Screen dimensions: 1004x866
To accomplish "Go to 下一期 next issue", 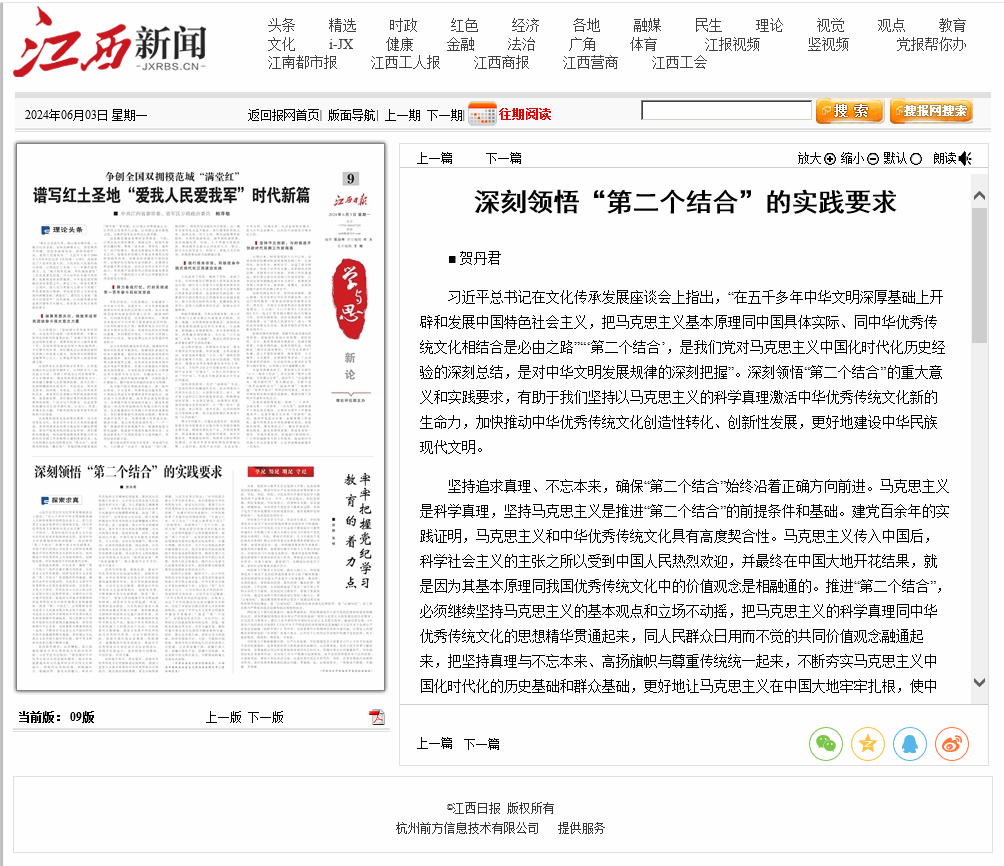I will (x=445, y=115).
